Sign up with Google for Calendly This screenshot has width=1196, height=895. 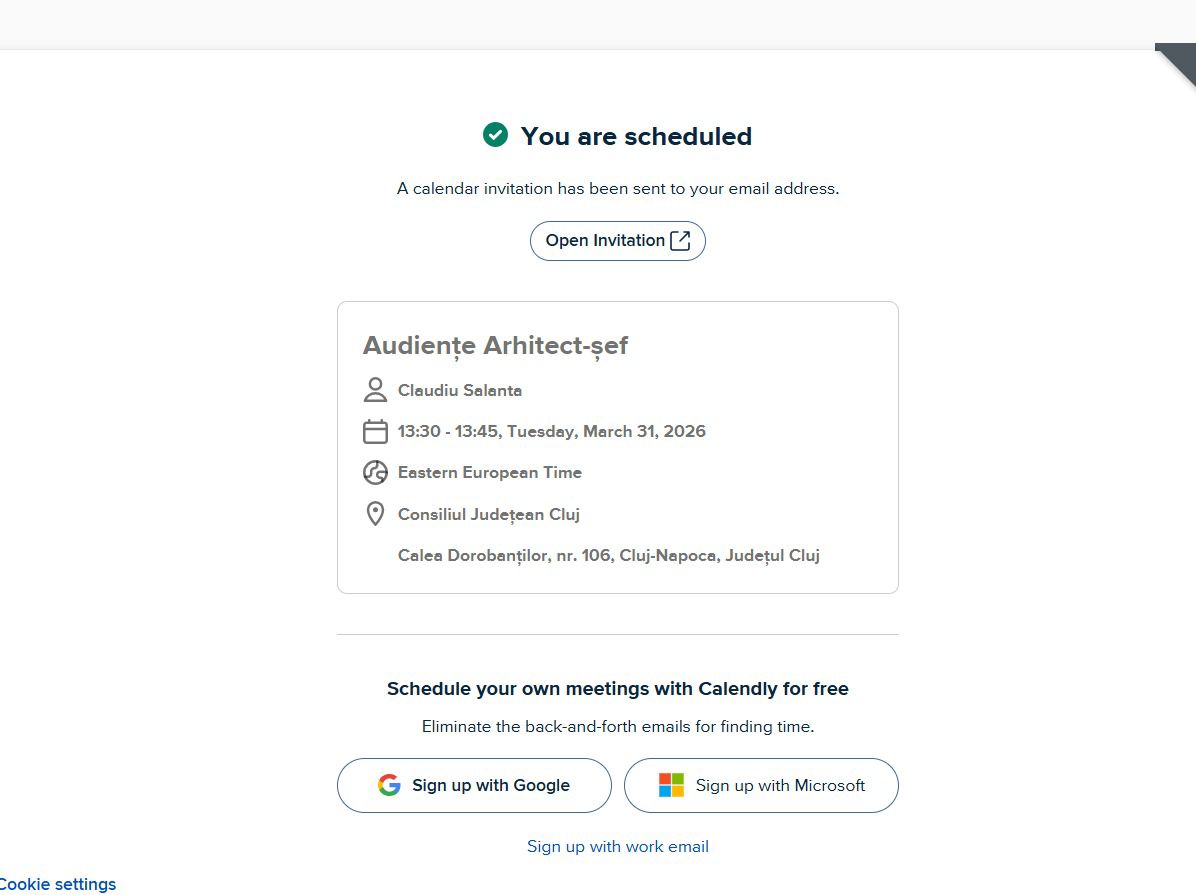point(473,785)
